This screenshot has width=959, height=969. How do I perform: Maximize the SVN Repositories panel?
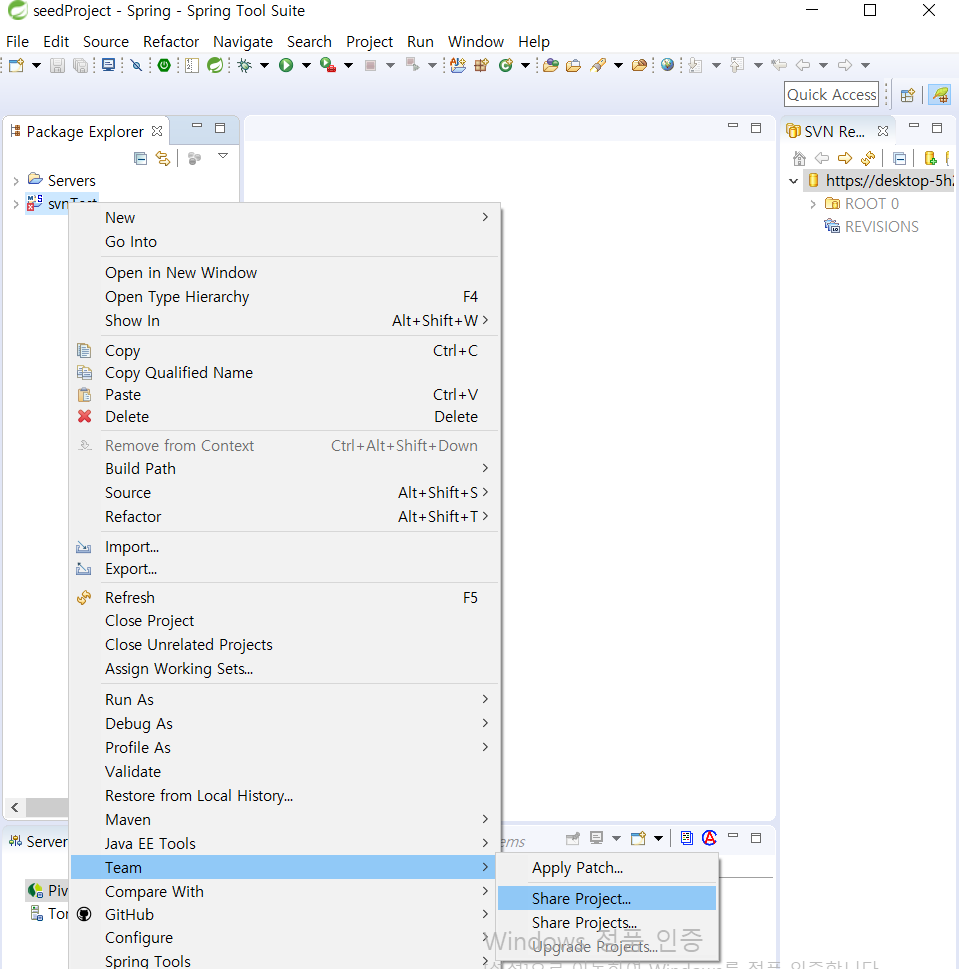(x=937, y=128)
